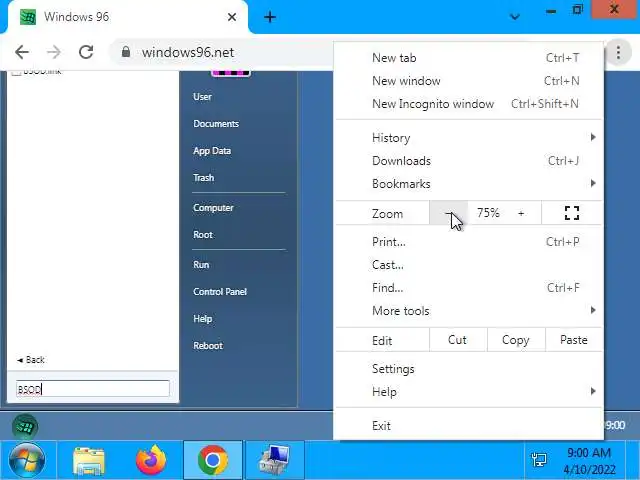Image resolution: width=640 pixels, height=480 pixels.
Task: Click Copy in the Edit row
Action: (516, 340)
